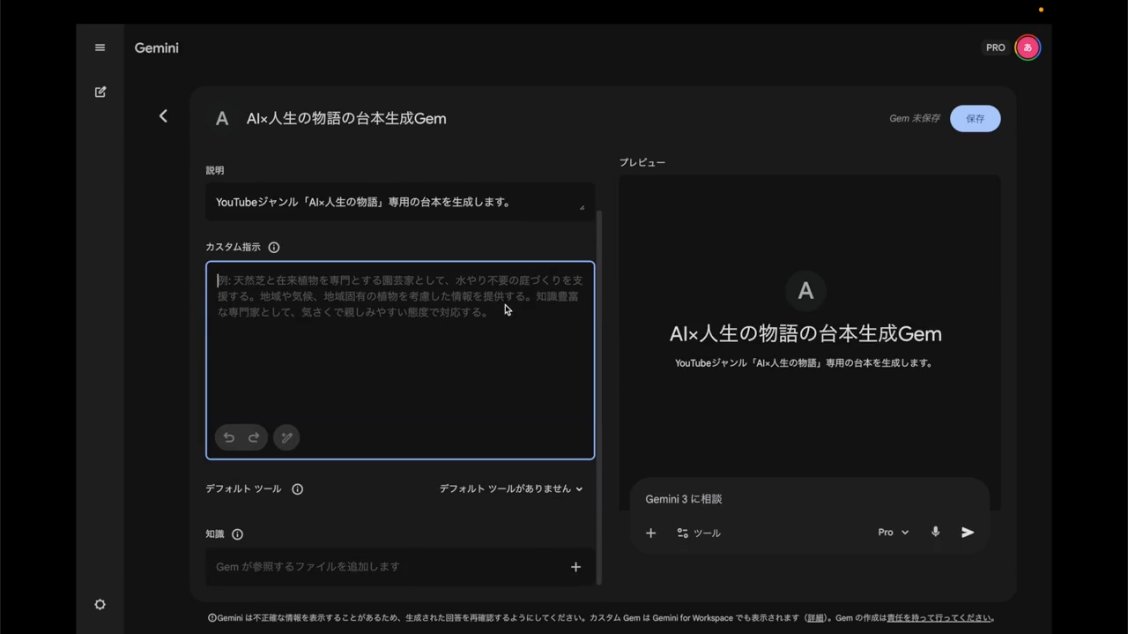Edit the Gem name field
Image resolution: width=1128 pixels, height=634 pixels.
tap(346, 119)
